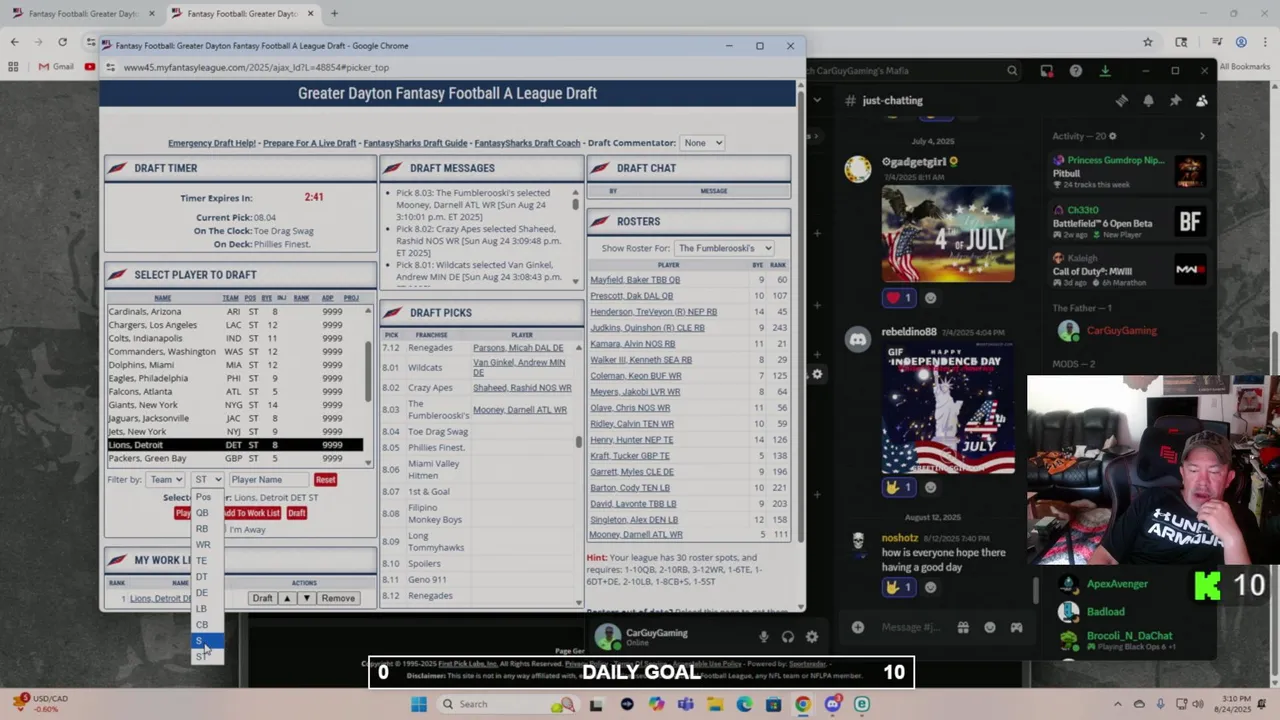
Task: Click Discord search magnifier icon
Action: pyautogui.click(x=1012, y=71)
